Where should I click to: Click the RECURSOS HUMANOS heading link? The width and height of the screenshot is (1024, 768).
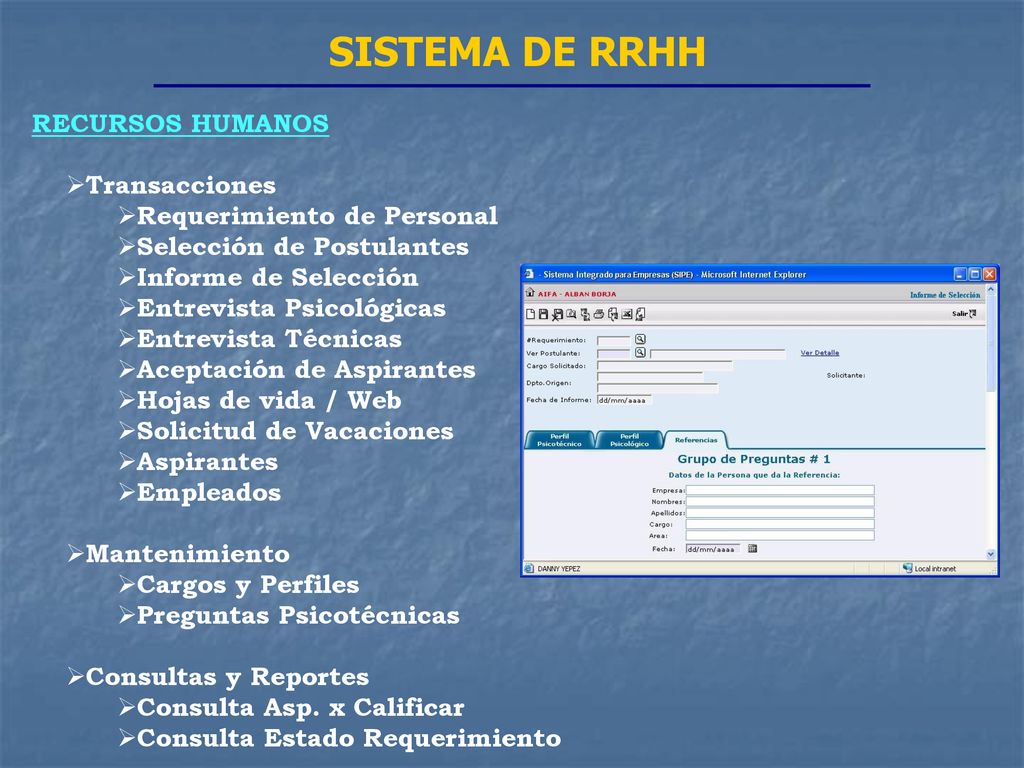coord(180,123)
